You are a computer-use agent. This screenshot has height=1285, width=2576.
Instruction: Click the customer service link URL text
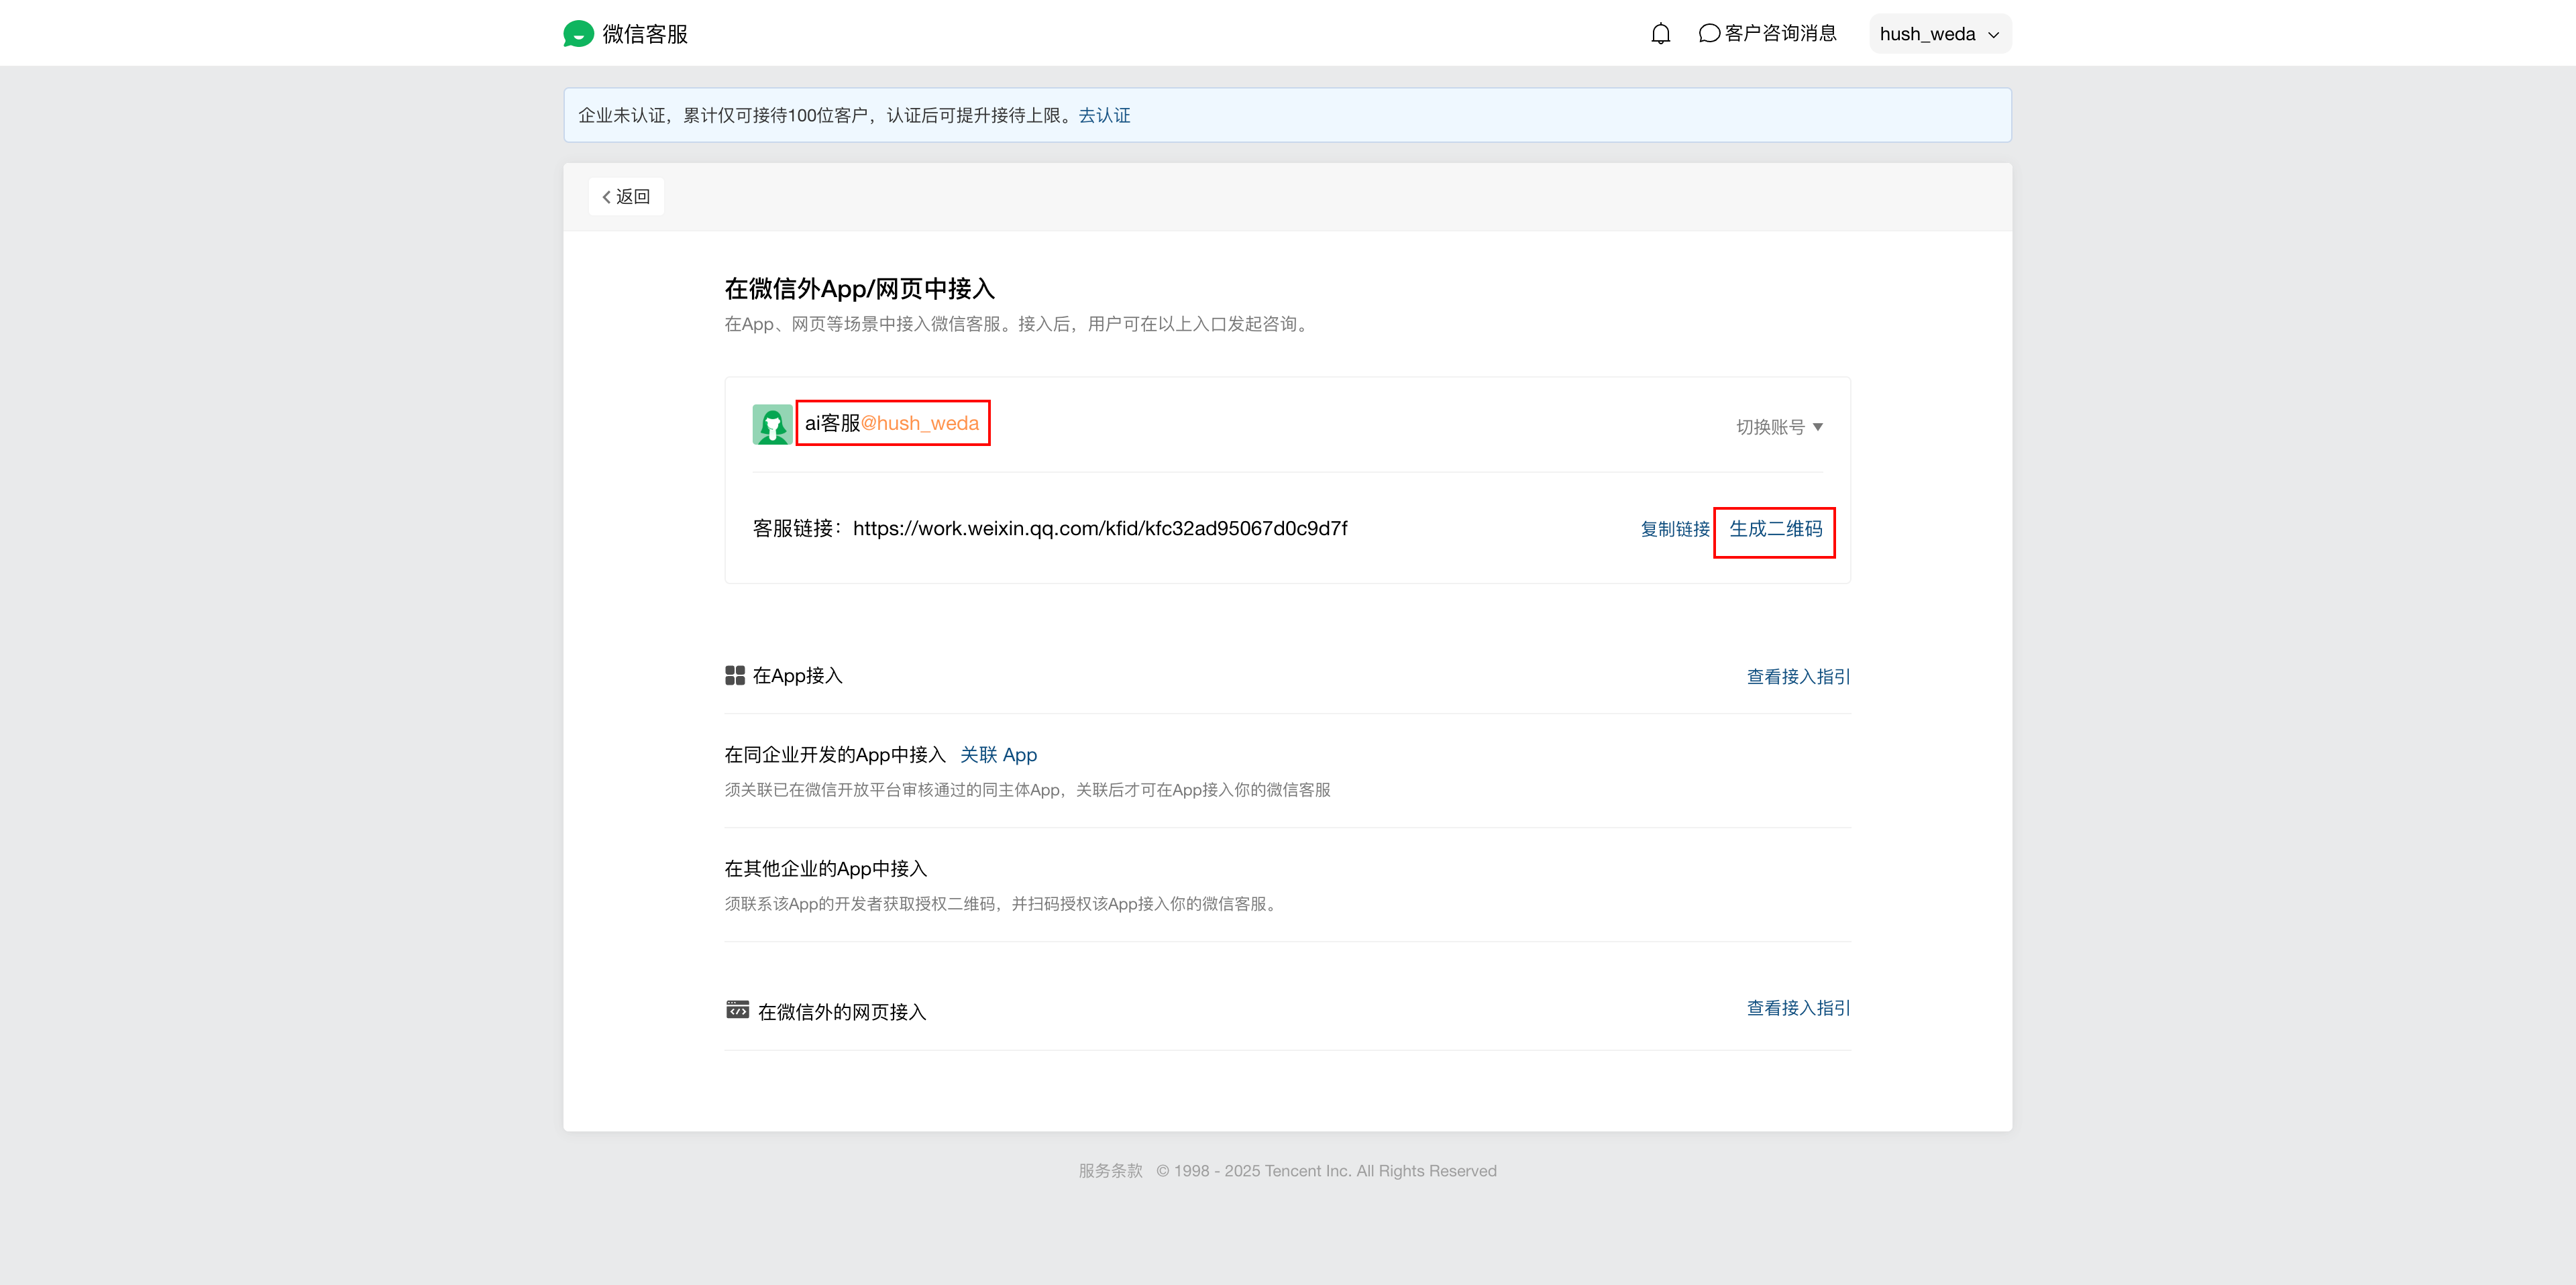pos(1100,528)
